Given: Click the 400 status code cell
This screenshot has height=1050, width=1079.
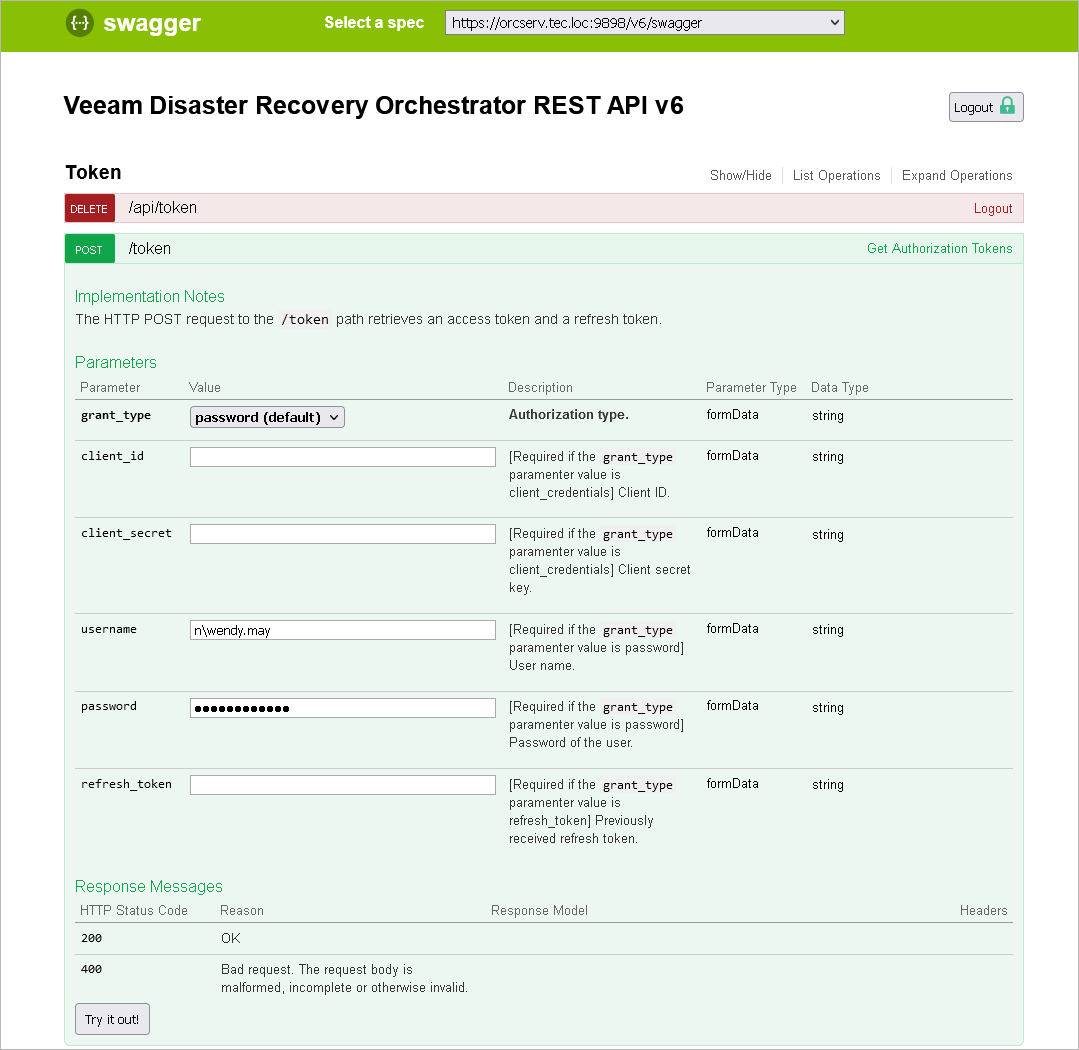Looking at the screenshot, I should (92, 969).
